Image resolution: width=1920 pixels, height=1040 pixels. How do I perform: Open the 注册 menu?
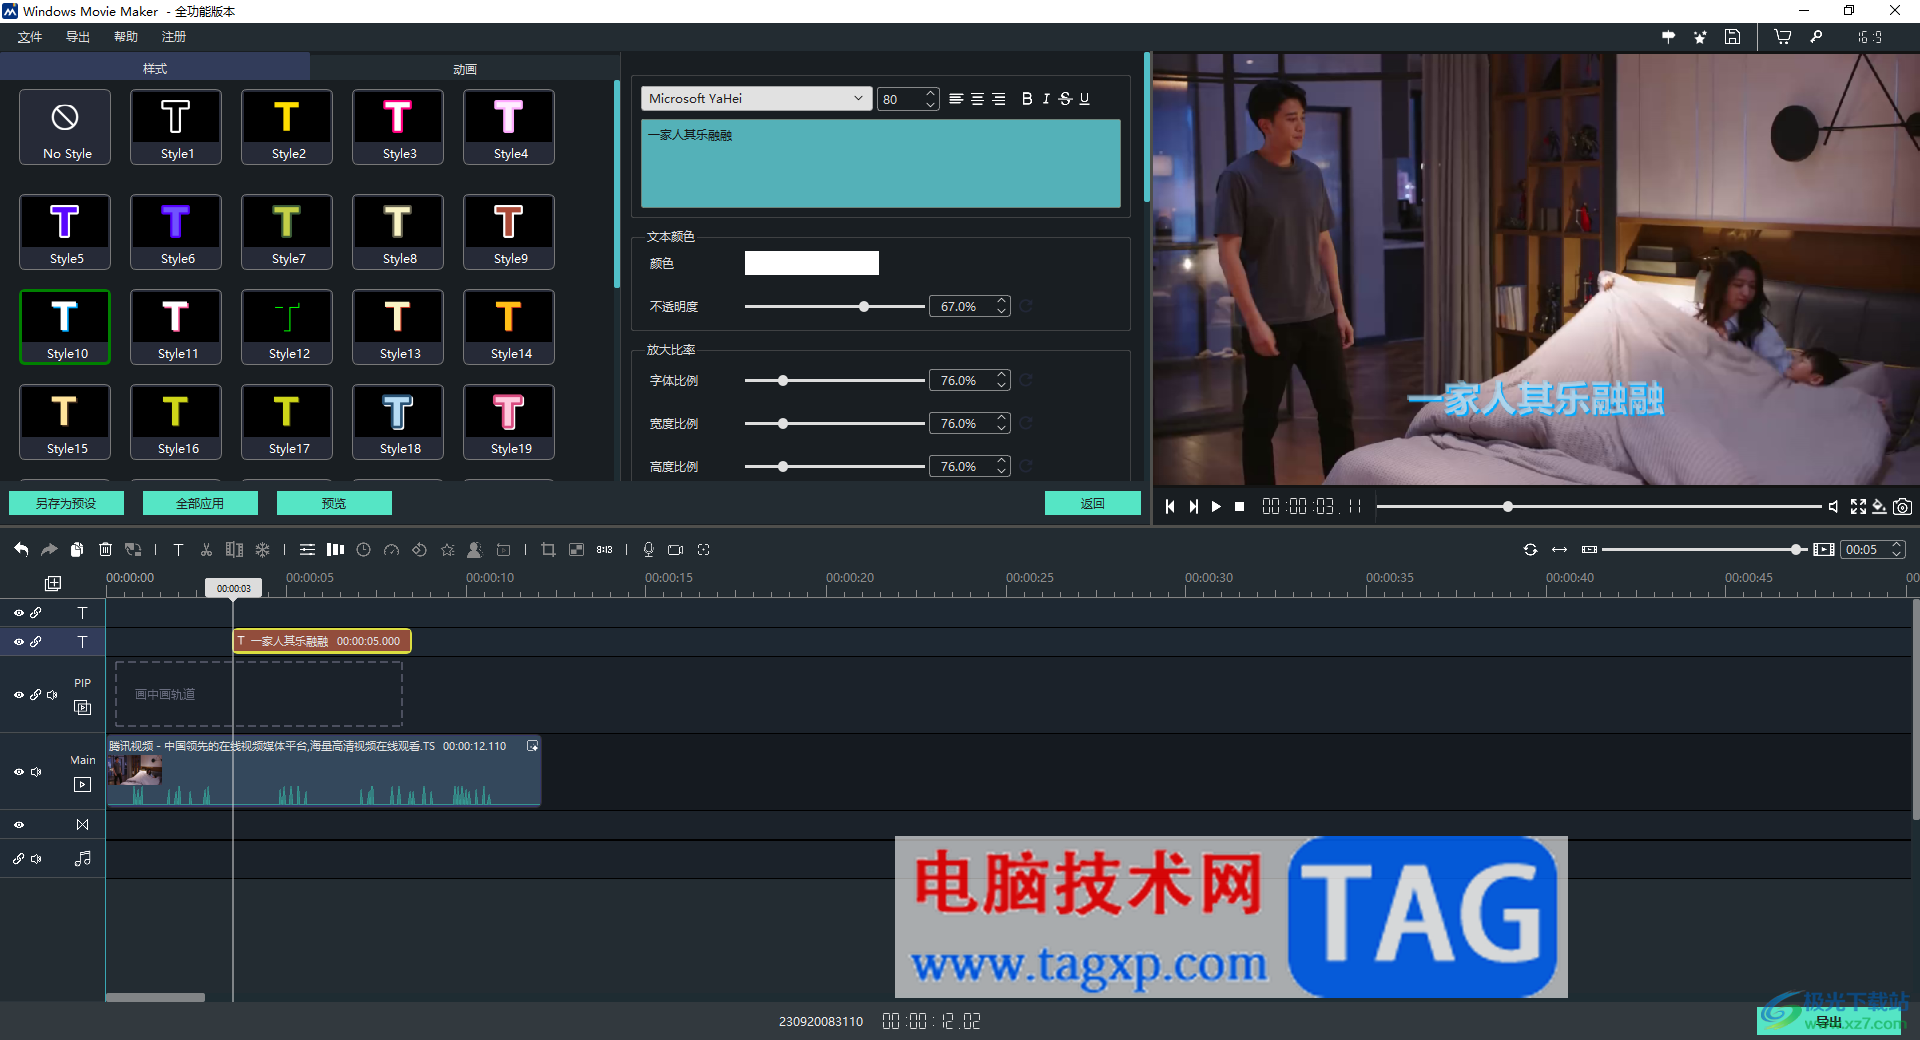pyautogui.click(x=174, y=37)
